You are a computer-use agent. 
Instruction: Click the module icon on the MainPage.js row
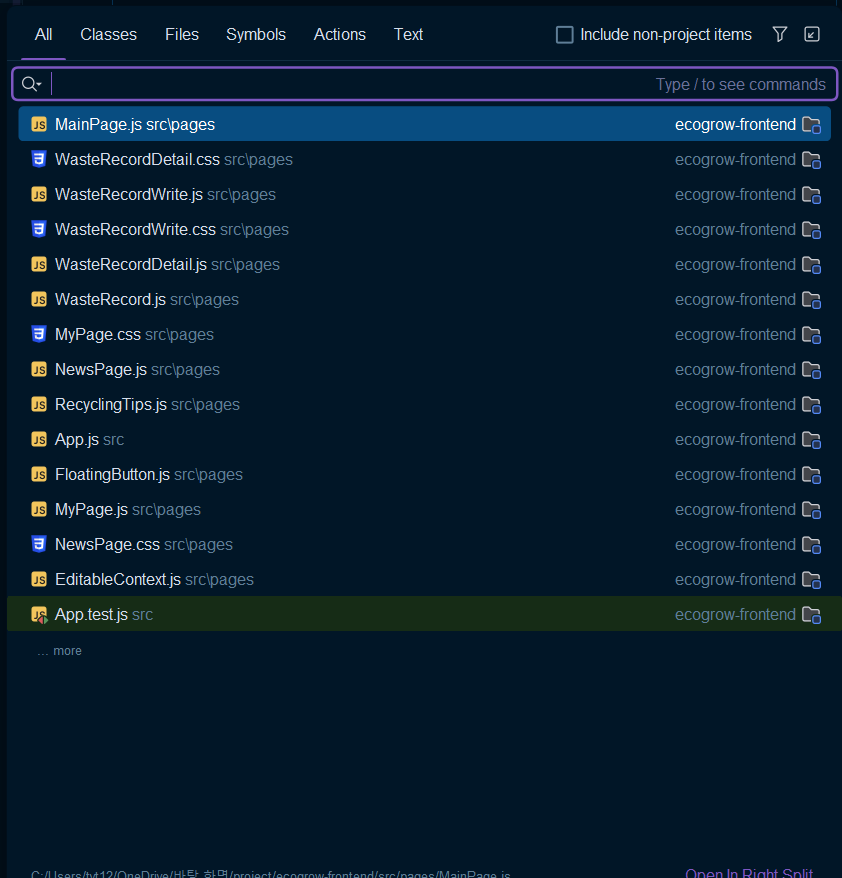point(811,124)
